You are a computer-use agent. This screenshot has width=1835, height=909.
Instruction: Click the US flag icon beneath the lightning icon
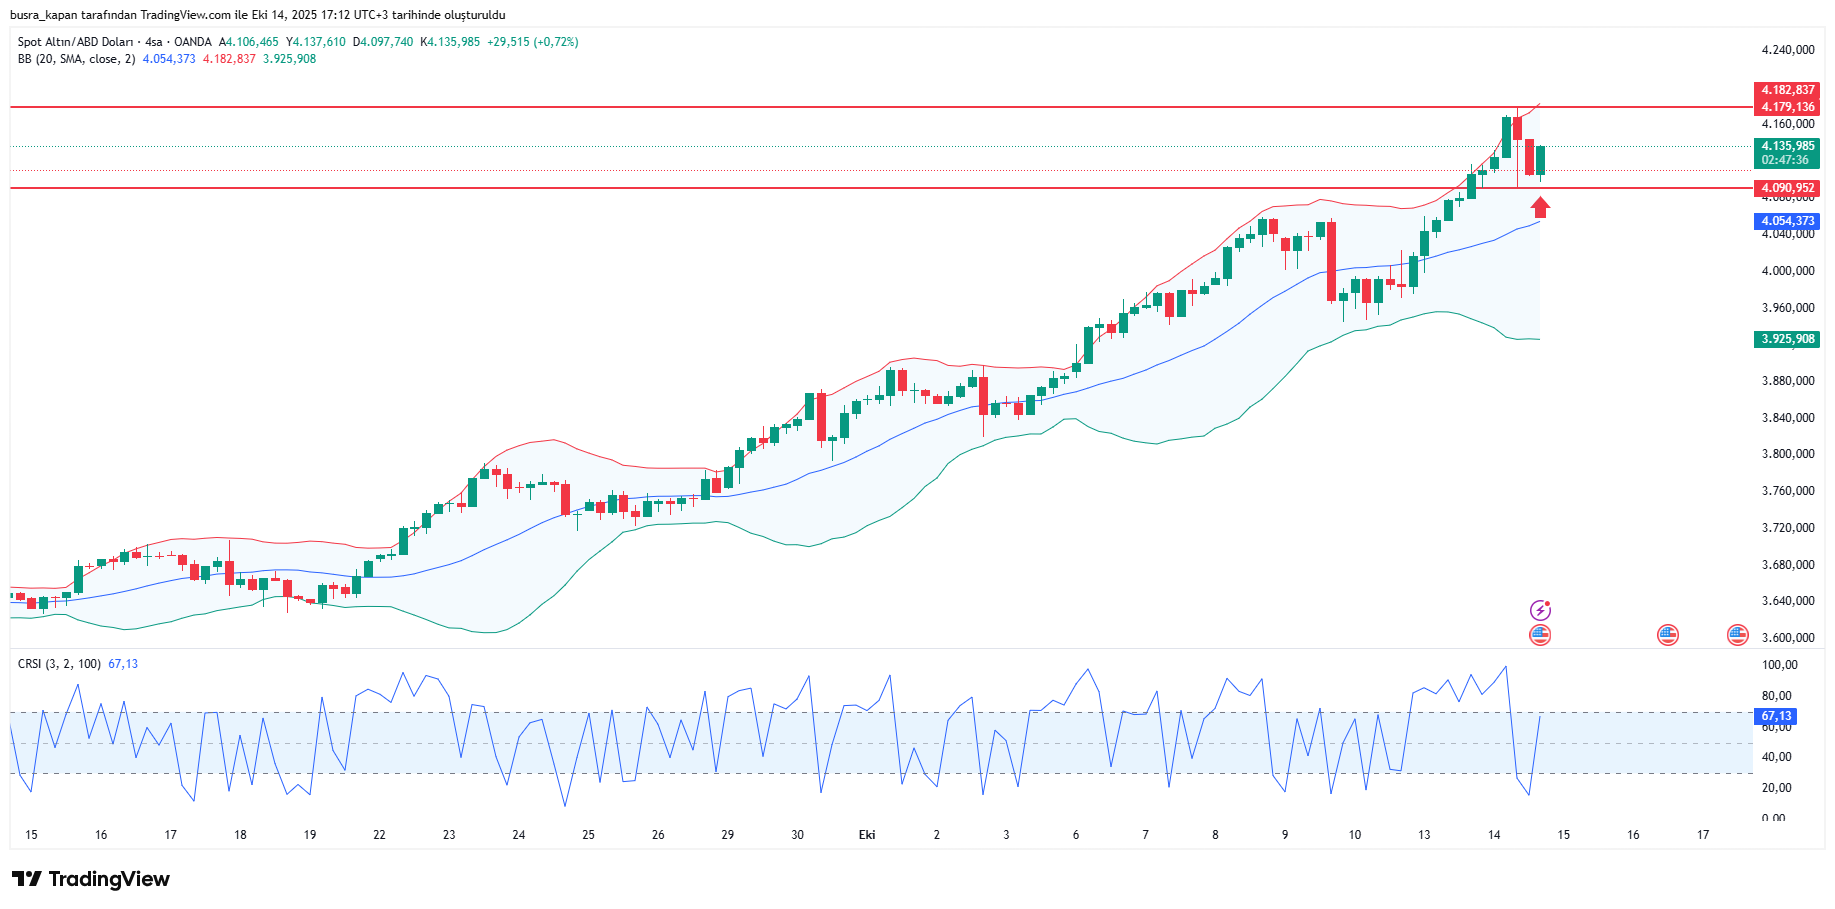(x=1540, y=635)
